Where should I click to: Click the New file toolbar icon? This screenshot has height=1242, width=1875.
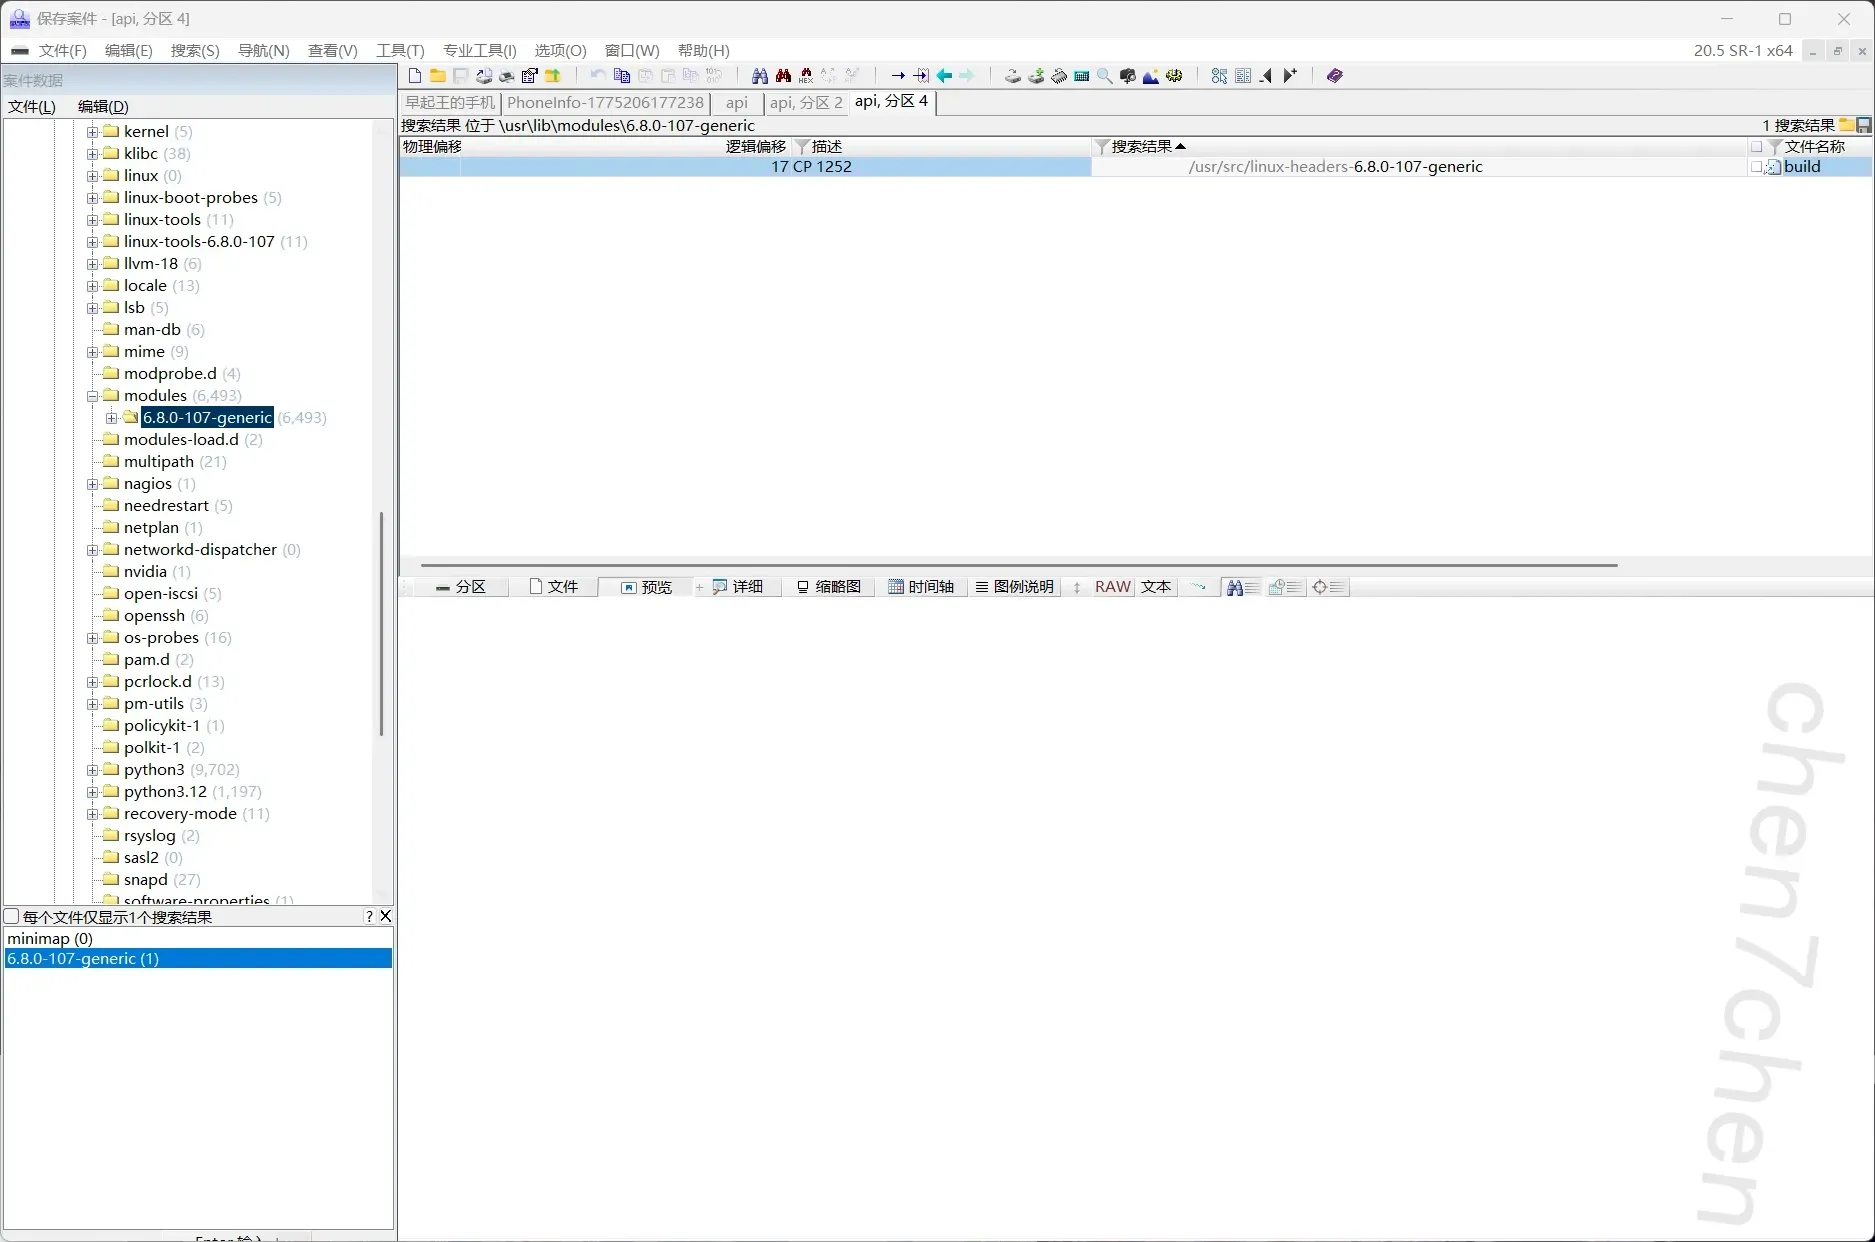[x=415, y=76]
